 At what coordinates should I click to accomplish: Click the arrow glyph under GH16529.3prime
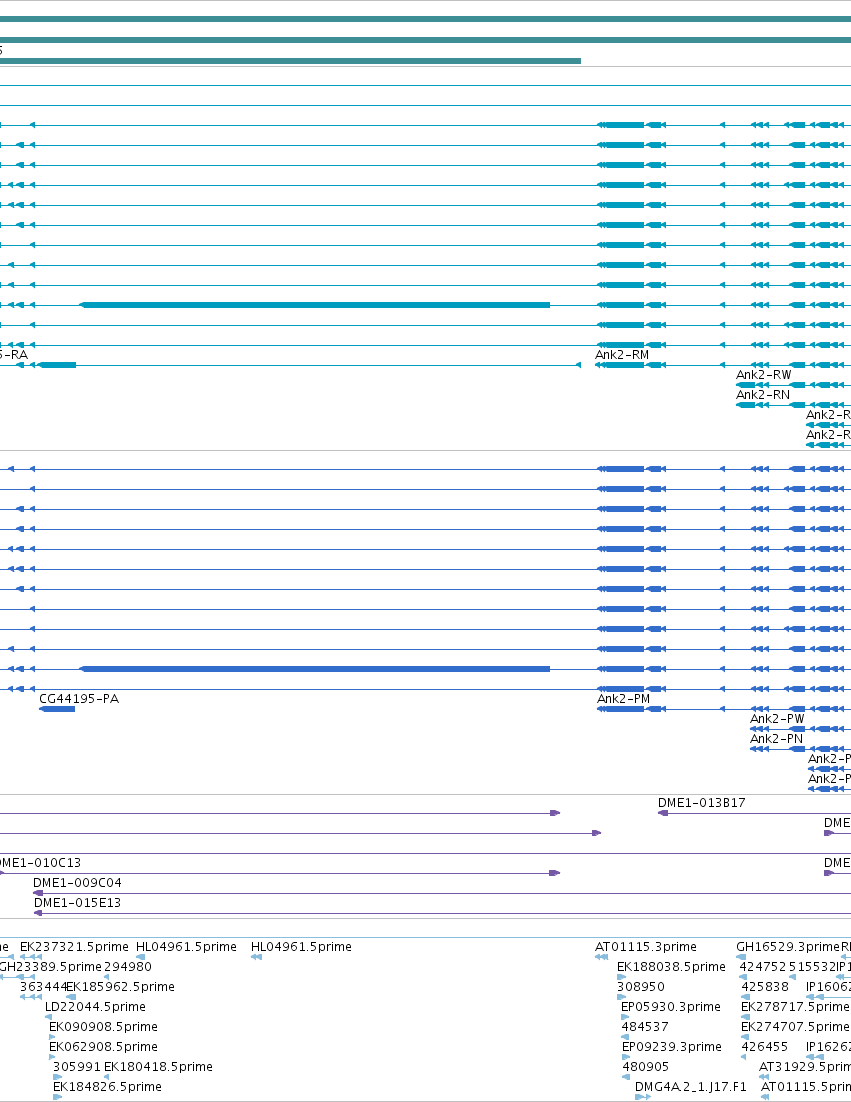[x=741, y=957]
